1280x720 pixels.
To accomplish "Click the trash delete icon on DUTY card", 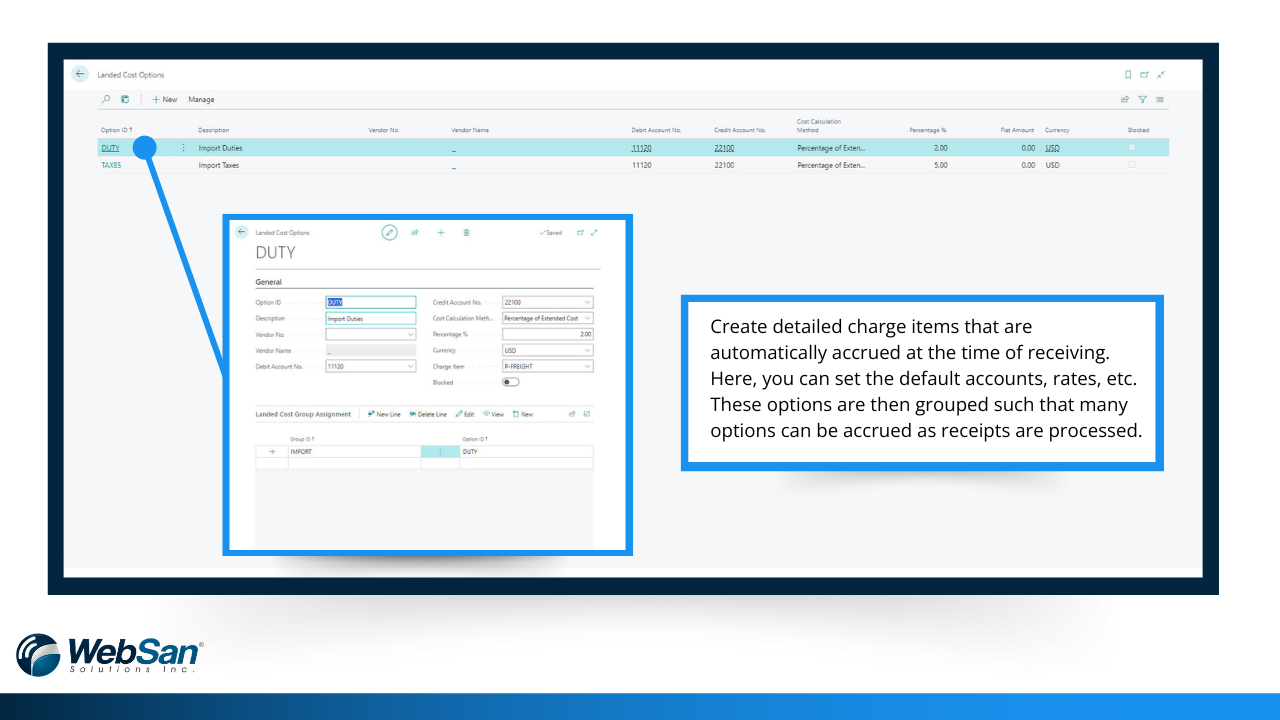I will point(466,232).
